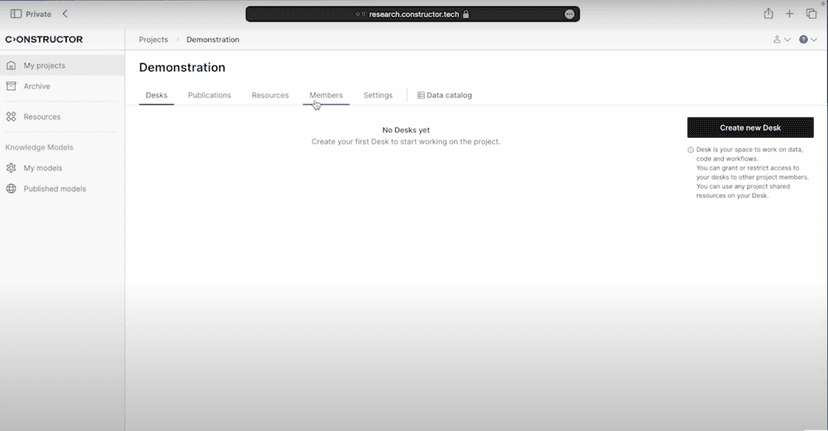Click the Published models globe icon

pyautogui.click(x=11, y=189)
